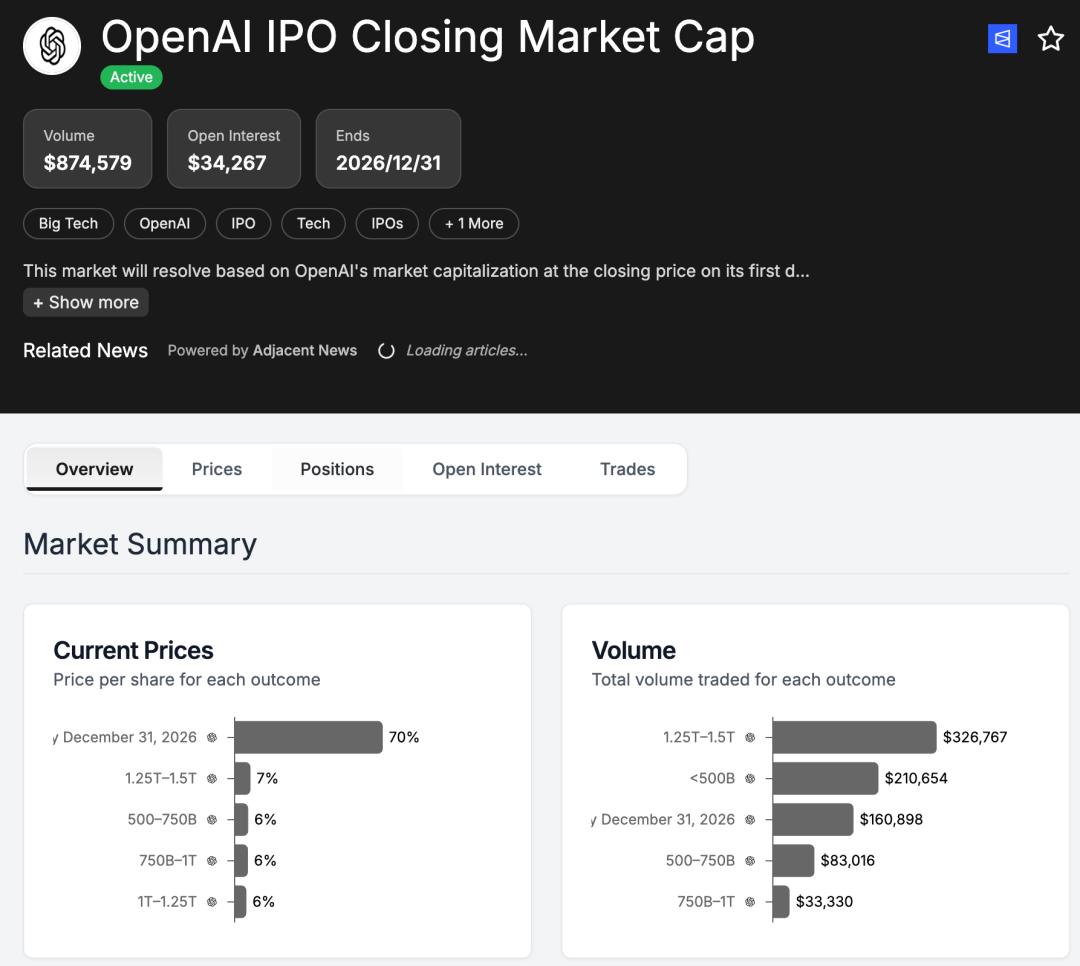Open the Adjacent News link

click(x=305, y=350)
